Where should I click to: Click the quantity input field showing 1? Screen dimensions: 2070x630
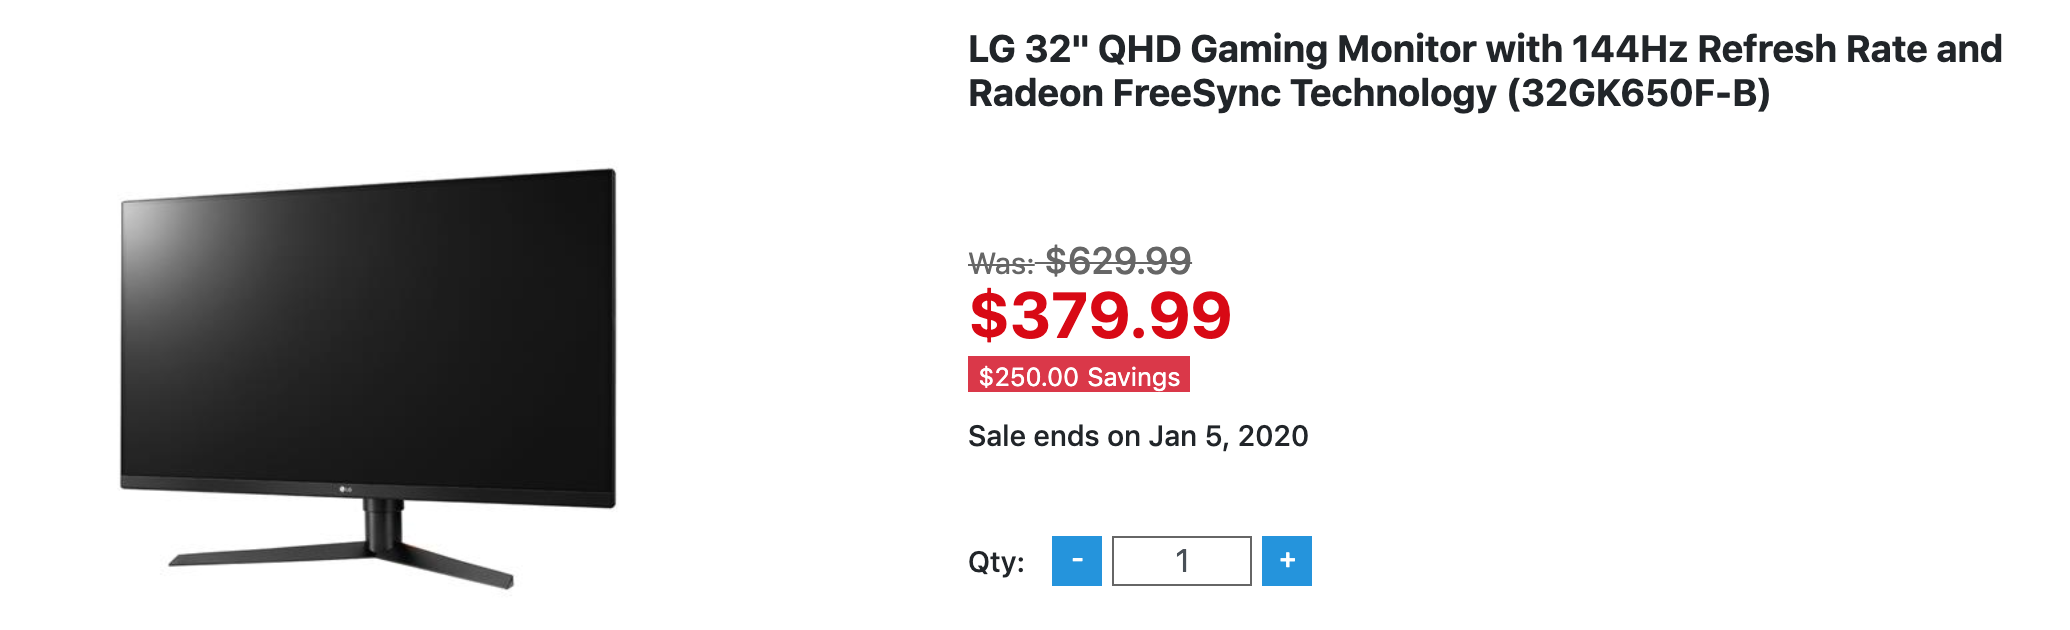click(1181, 561)
